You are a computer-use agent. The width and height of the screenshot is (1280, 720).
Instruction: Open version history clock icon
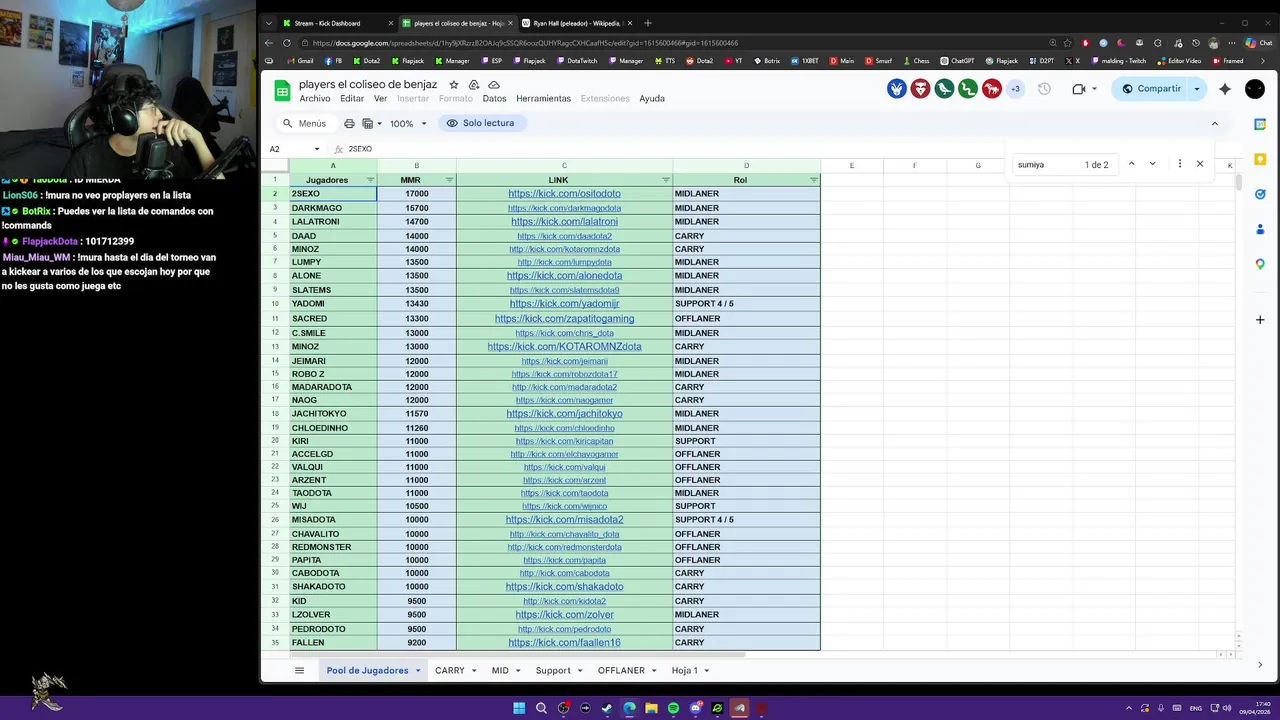pyautogui.click(x=1044, y=89)
